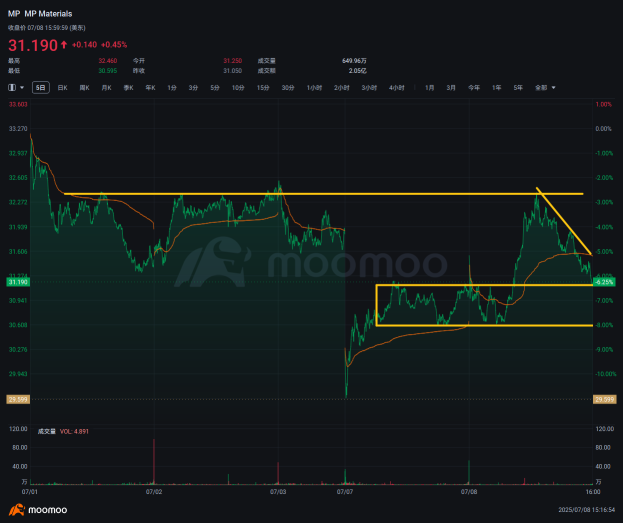Click the 33.603 top price axis label

point(18,104)
